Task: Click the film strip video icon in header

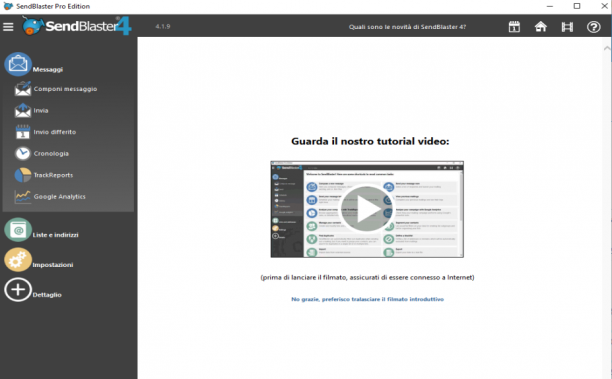Action: coord(567,27)
